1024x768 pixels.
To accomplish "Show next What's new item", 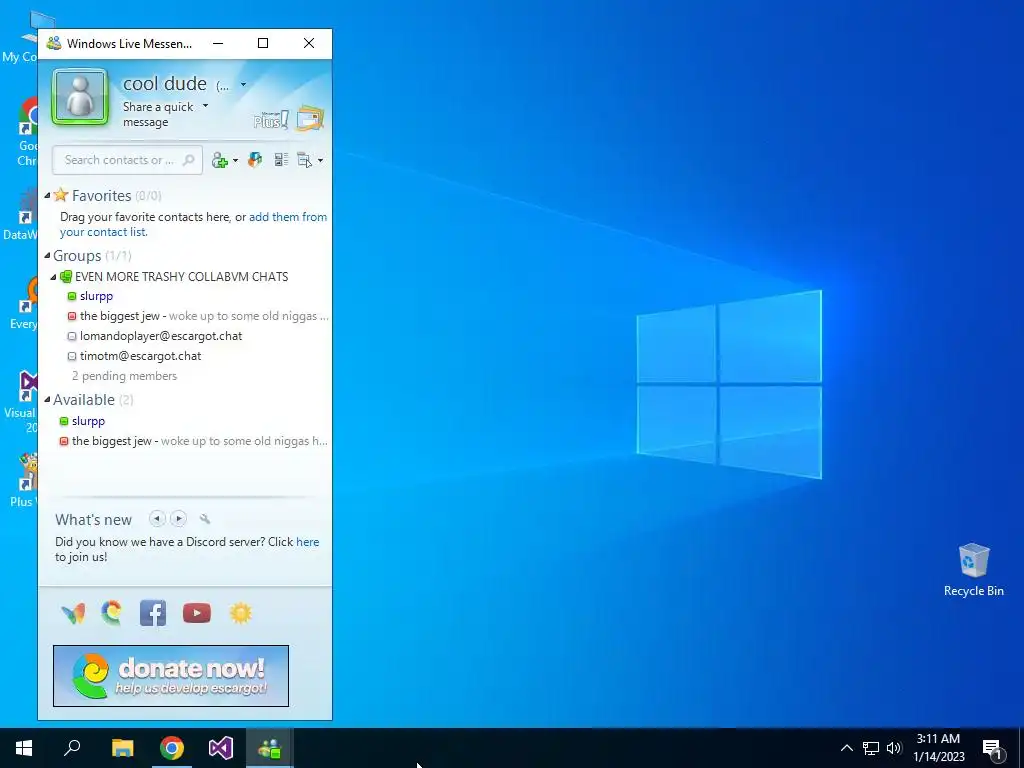I will click(x=178, y=519).
